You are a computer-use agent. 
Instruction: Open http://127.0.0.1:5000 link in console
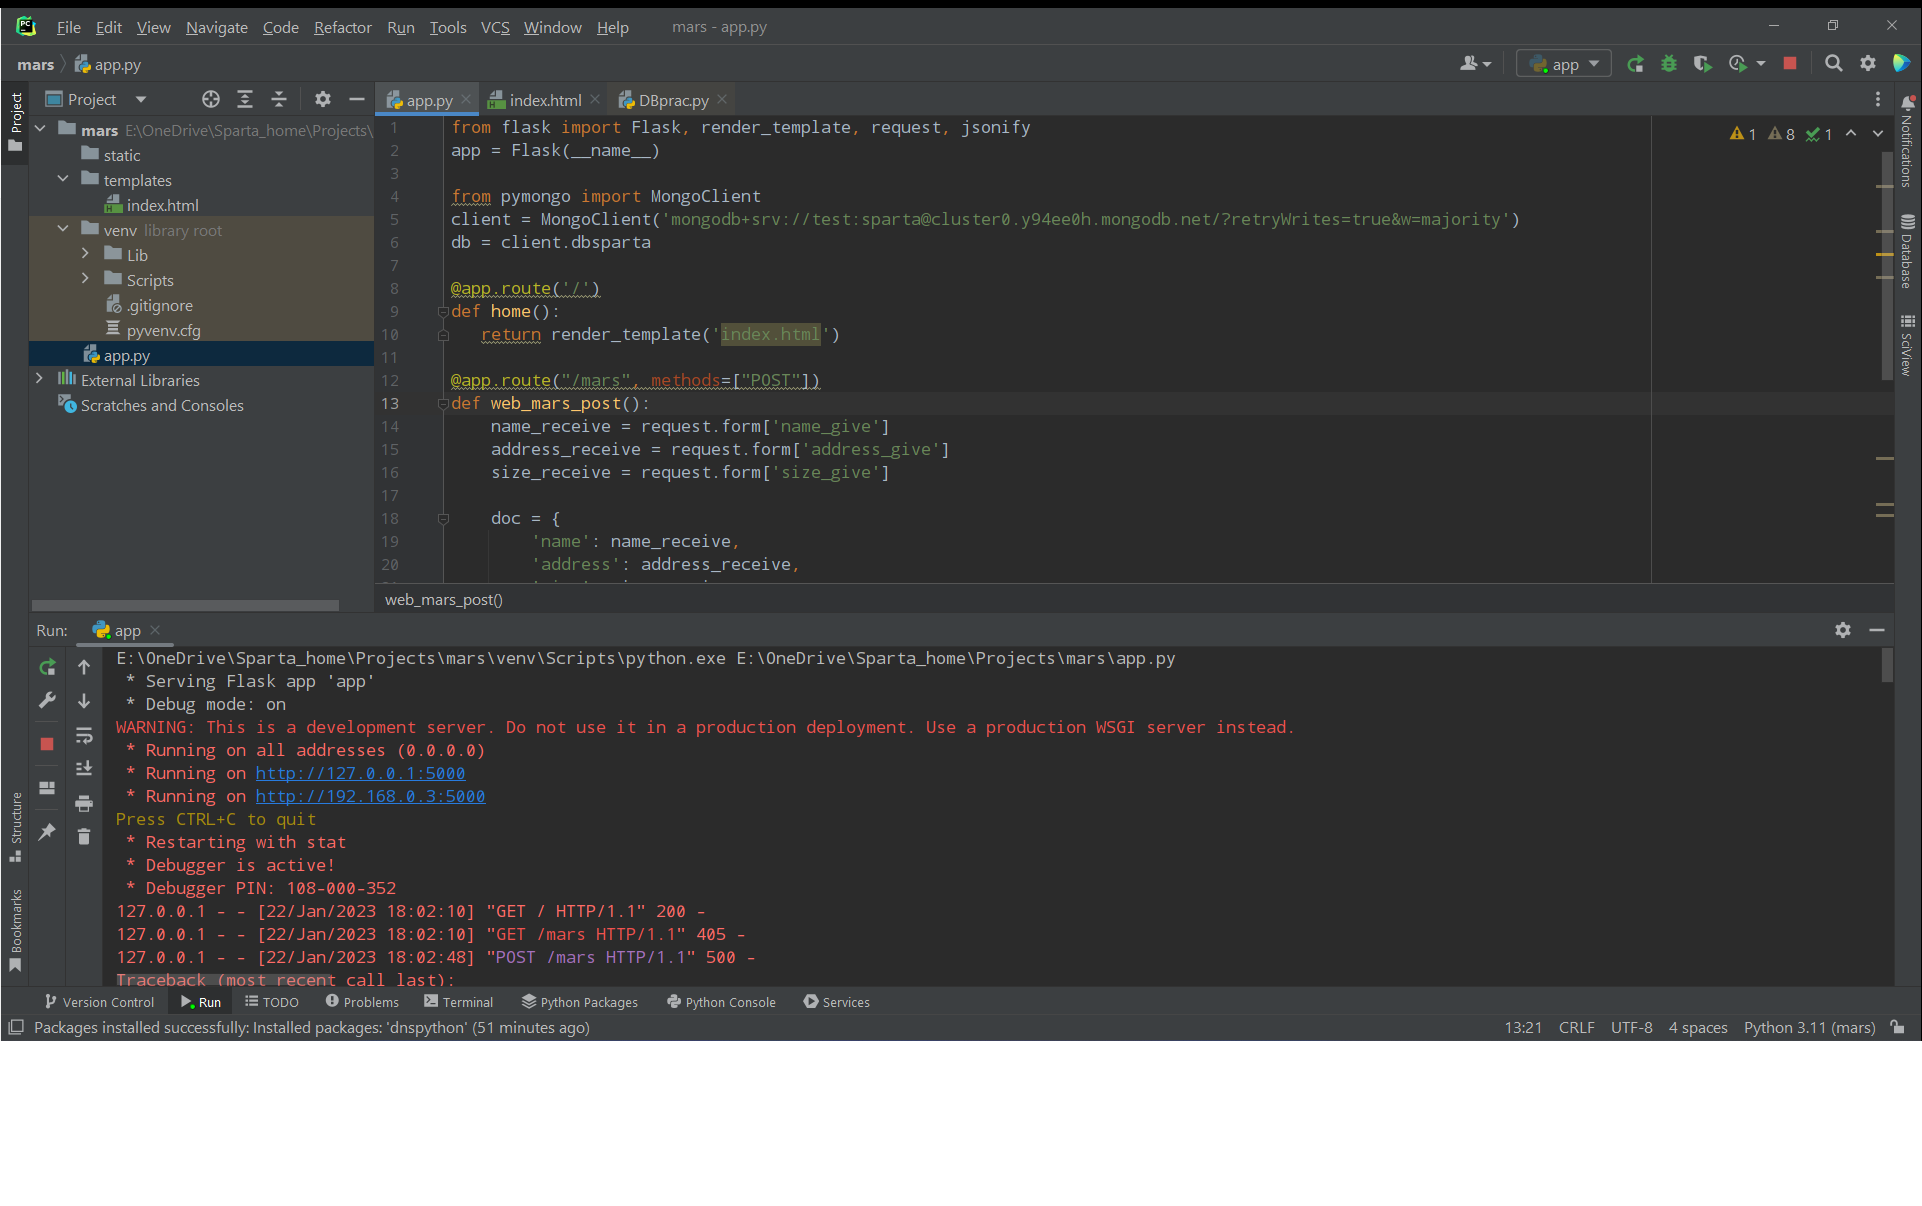pos(360,773)
